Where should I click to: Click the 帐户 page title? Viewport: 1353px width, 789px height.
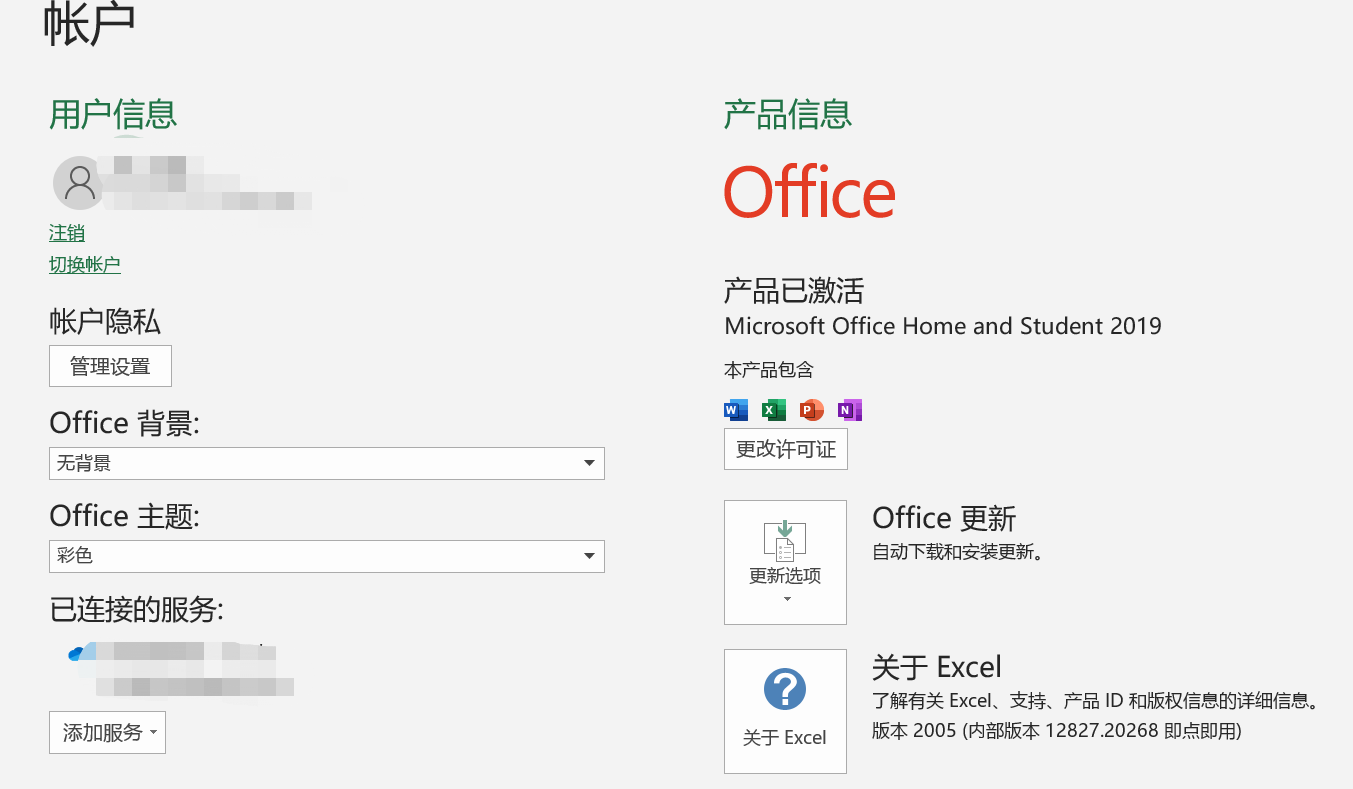point(89,24)
